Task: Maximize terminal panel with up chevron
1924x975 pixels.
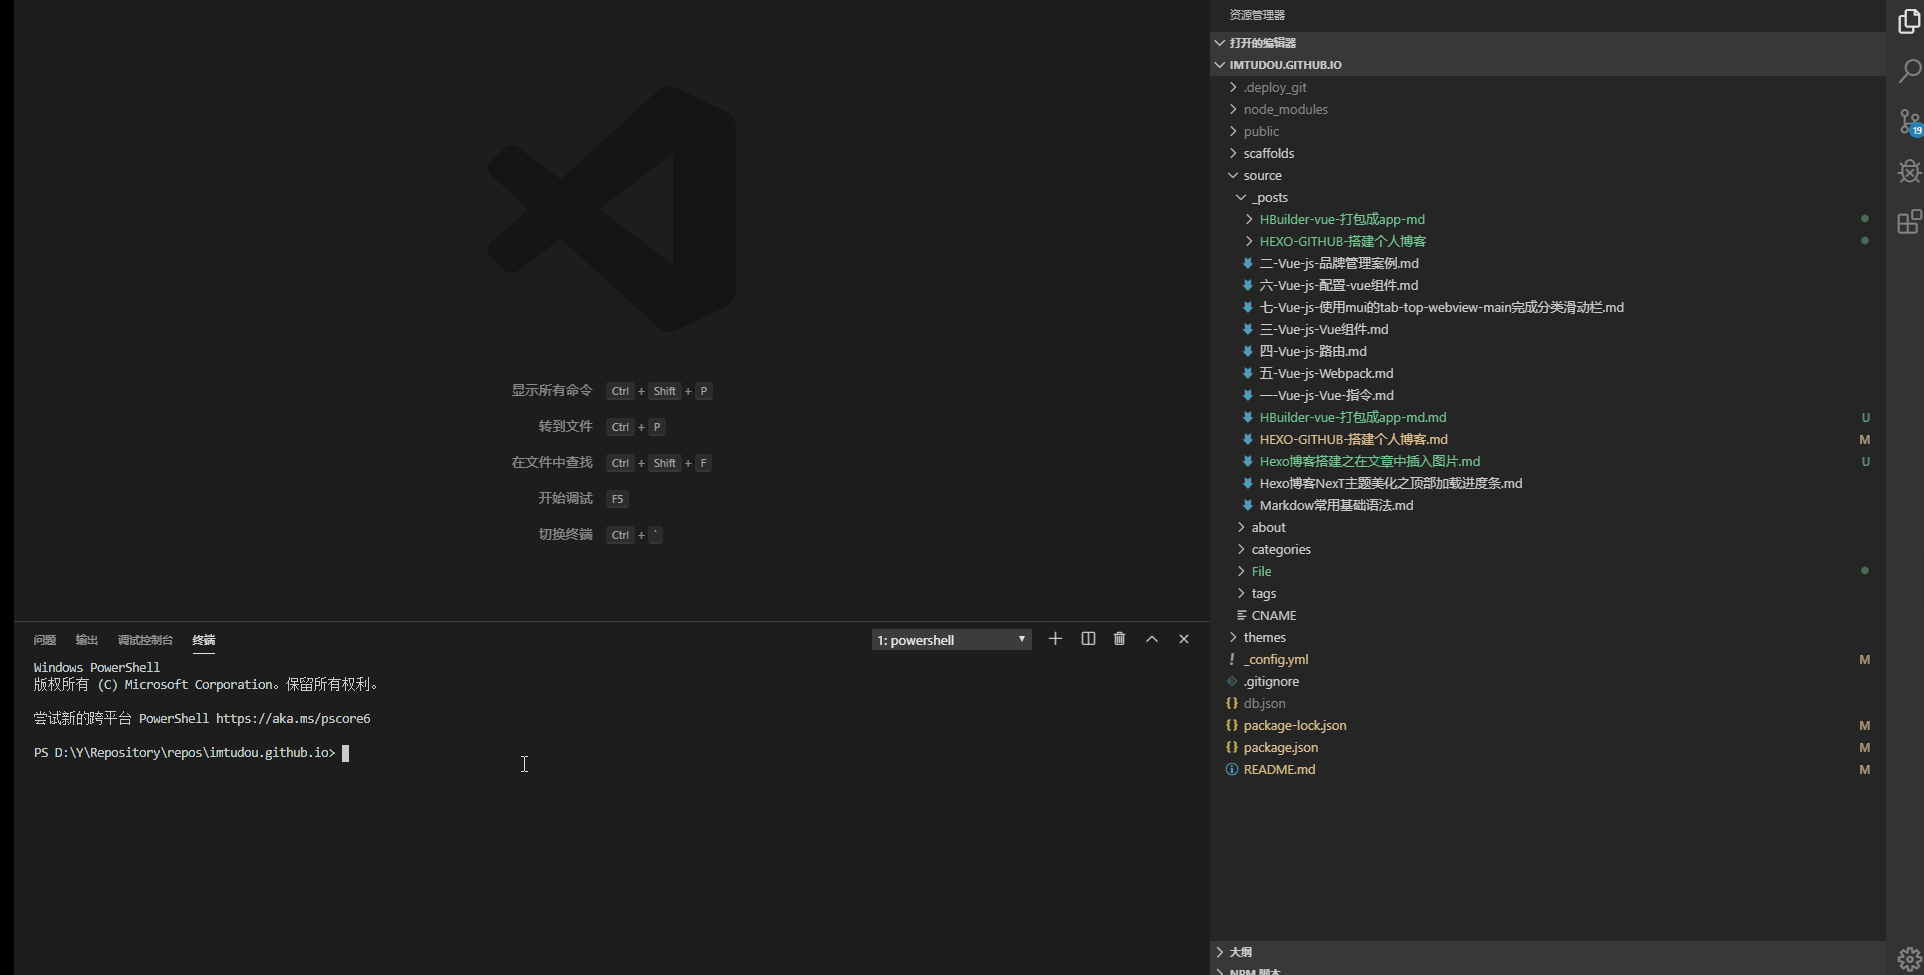Action: coord(1152,639)
